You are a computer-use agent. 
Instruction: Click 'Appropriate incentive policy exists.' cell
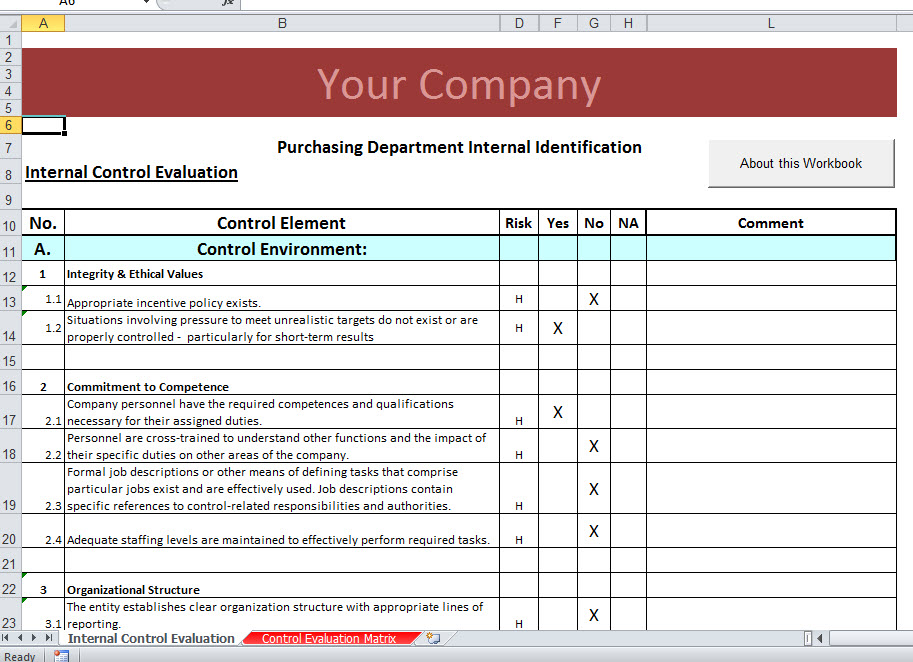click(282, 299)
